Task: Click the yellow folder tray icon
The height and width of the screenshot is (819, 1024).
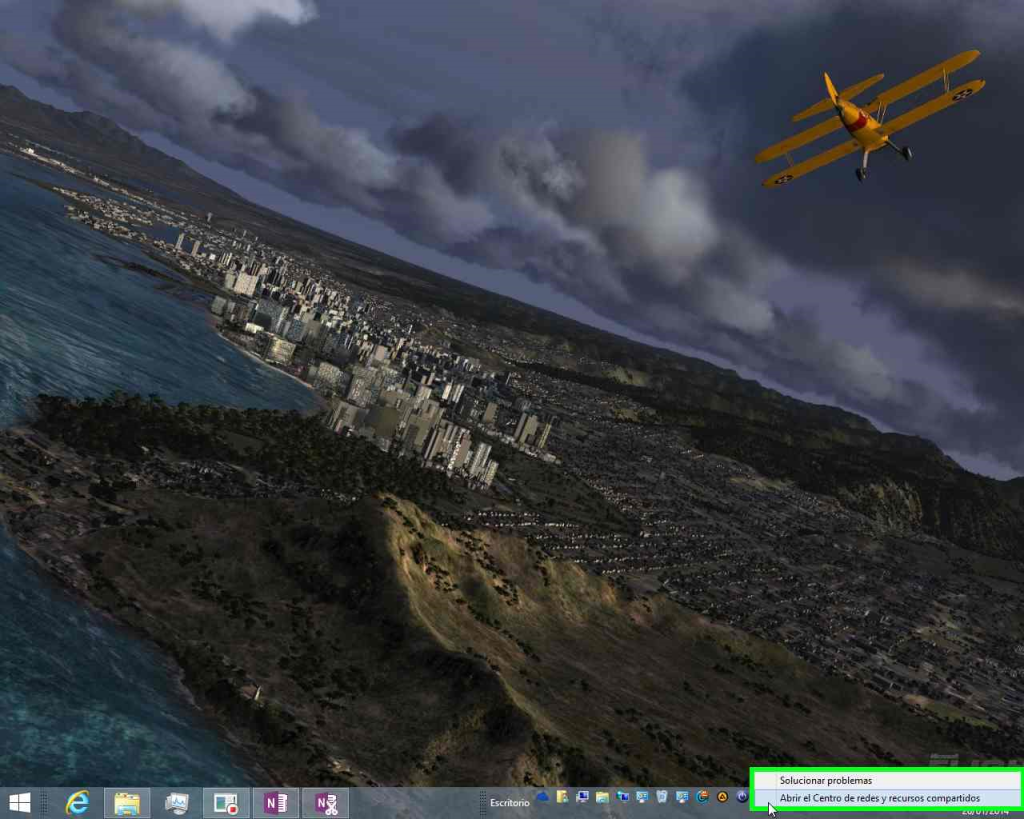Action: point(562,797)
